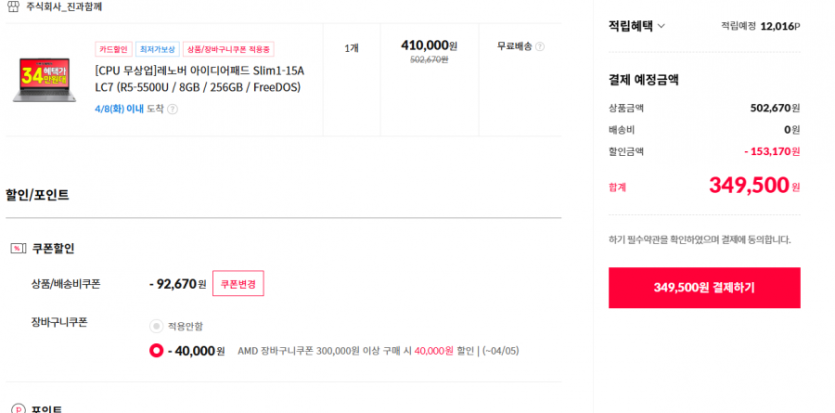Click the 주식회사_진과함께 seller name
This screenshot has height=413, width=835.
pos(64,6)
